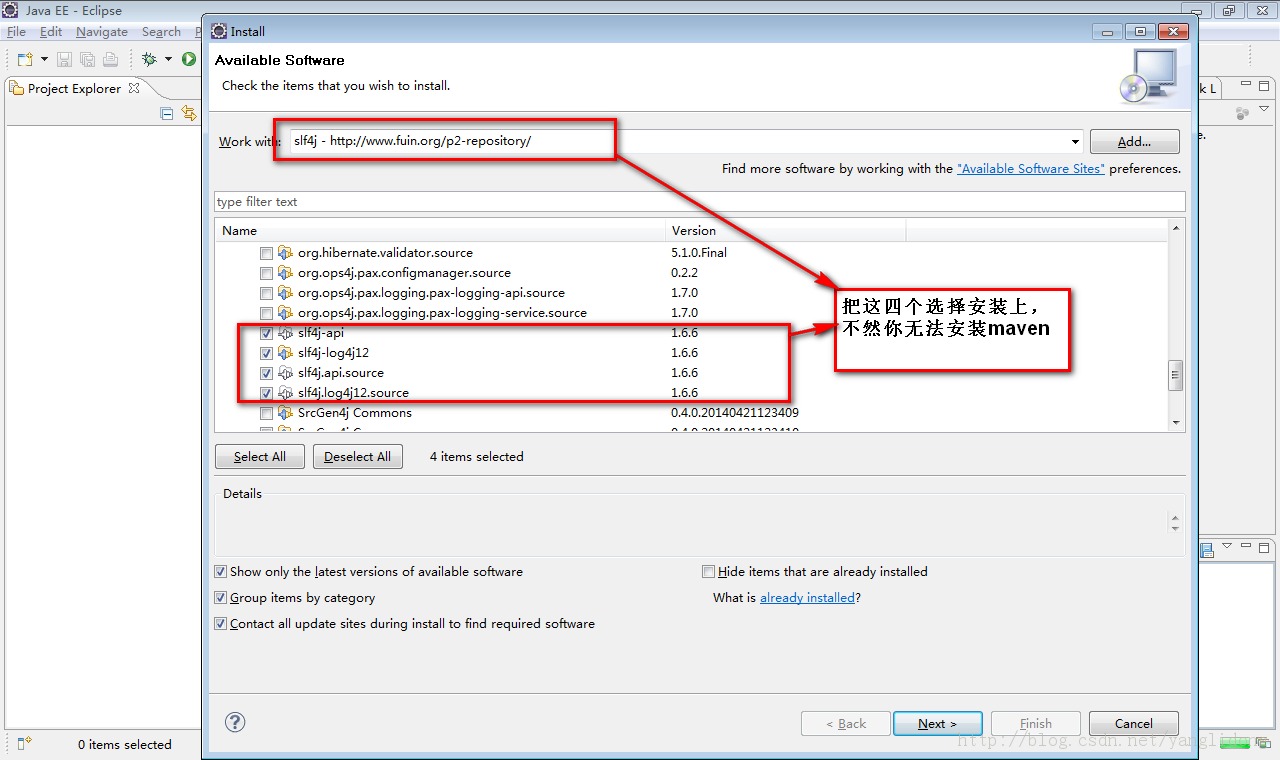Image resolution: width=1280 pixels, height=760 pixels.
Task: Click the software list vertical scrollbar thumb
Action: pos(1176,375)
